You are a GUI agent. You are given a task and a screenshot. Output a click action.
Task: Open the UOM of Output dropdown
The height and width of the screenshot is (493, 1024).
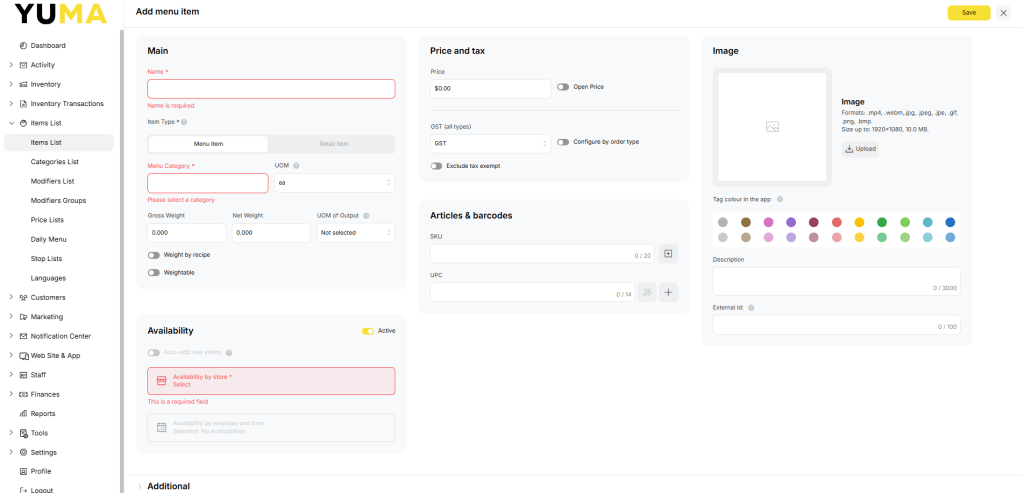(x=356, y=233)
